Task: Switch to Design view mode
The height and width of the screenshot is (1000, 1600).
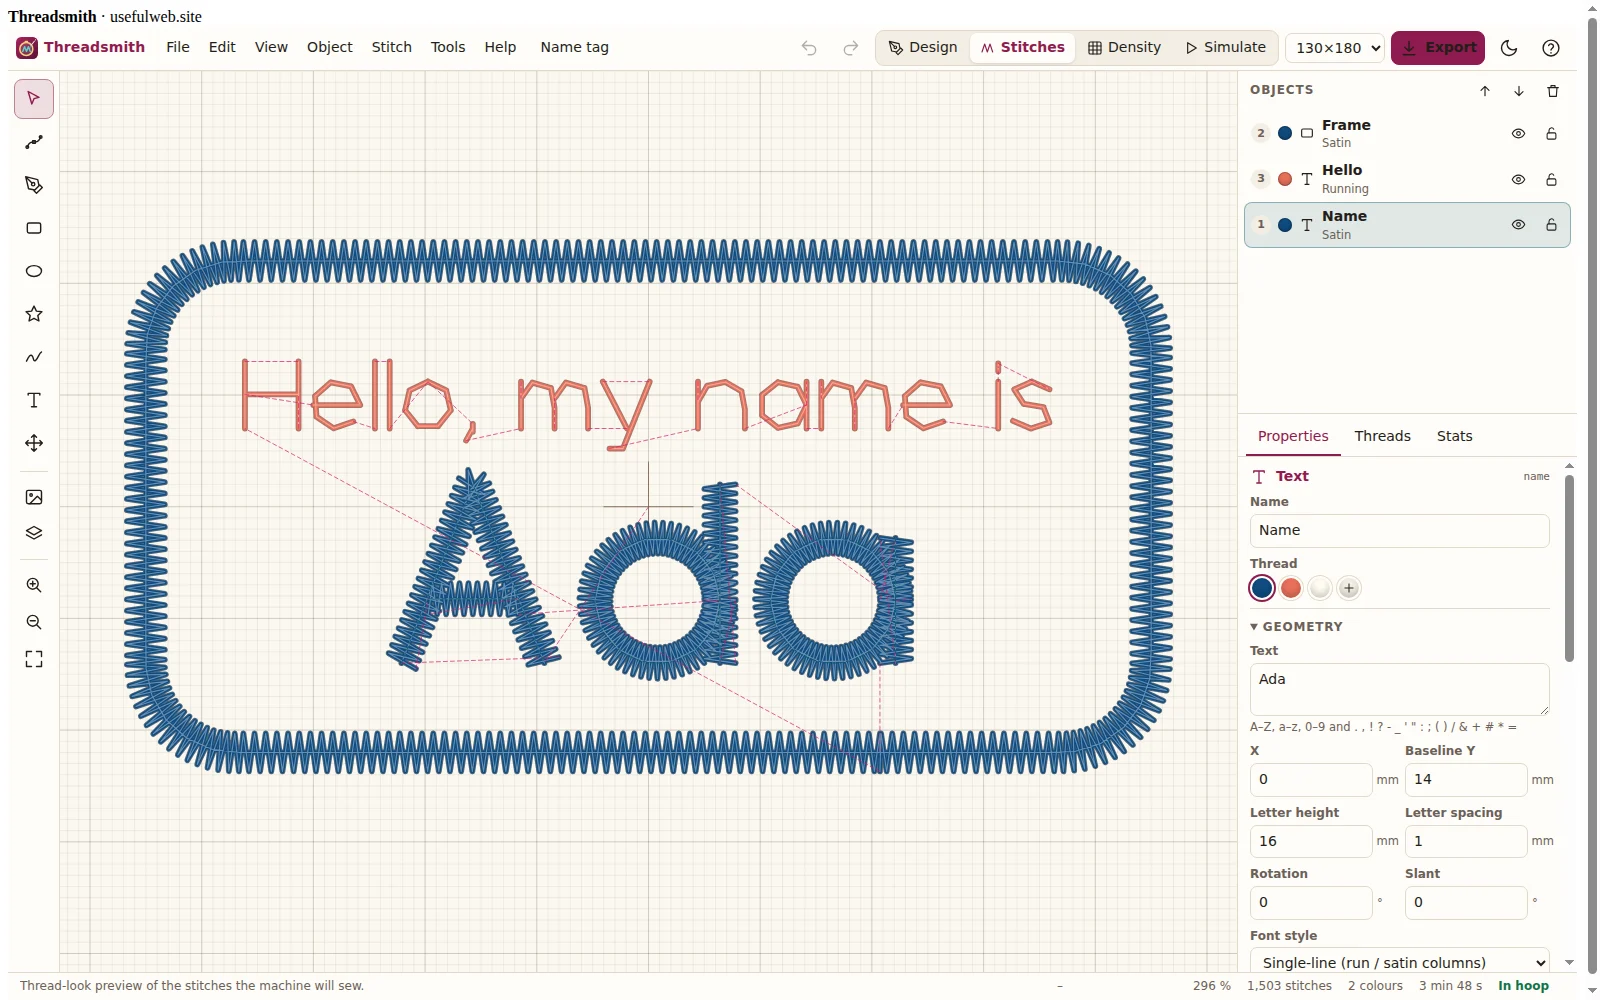Action: (x=923, y=47)
